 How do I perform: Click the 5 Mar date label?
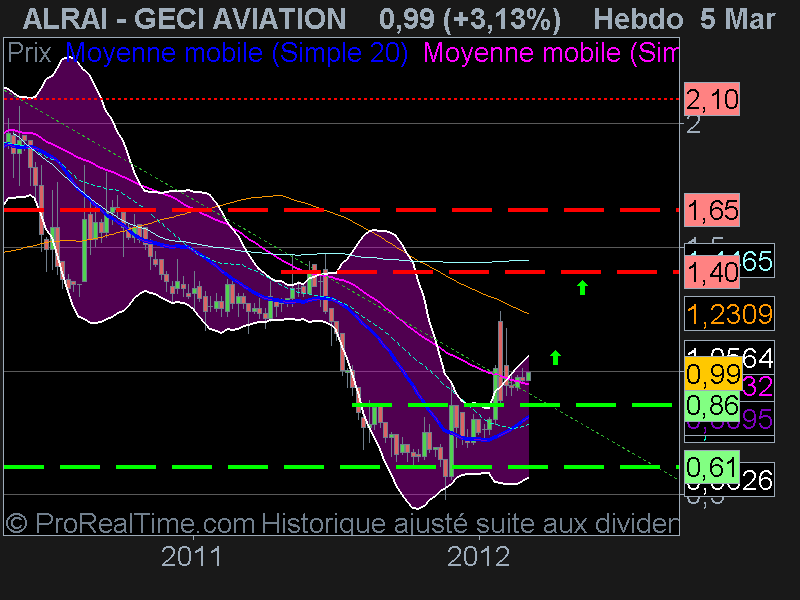coord(738,19)
